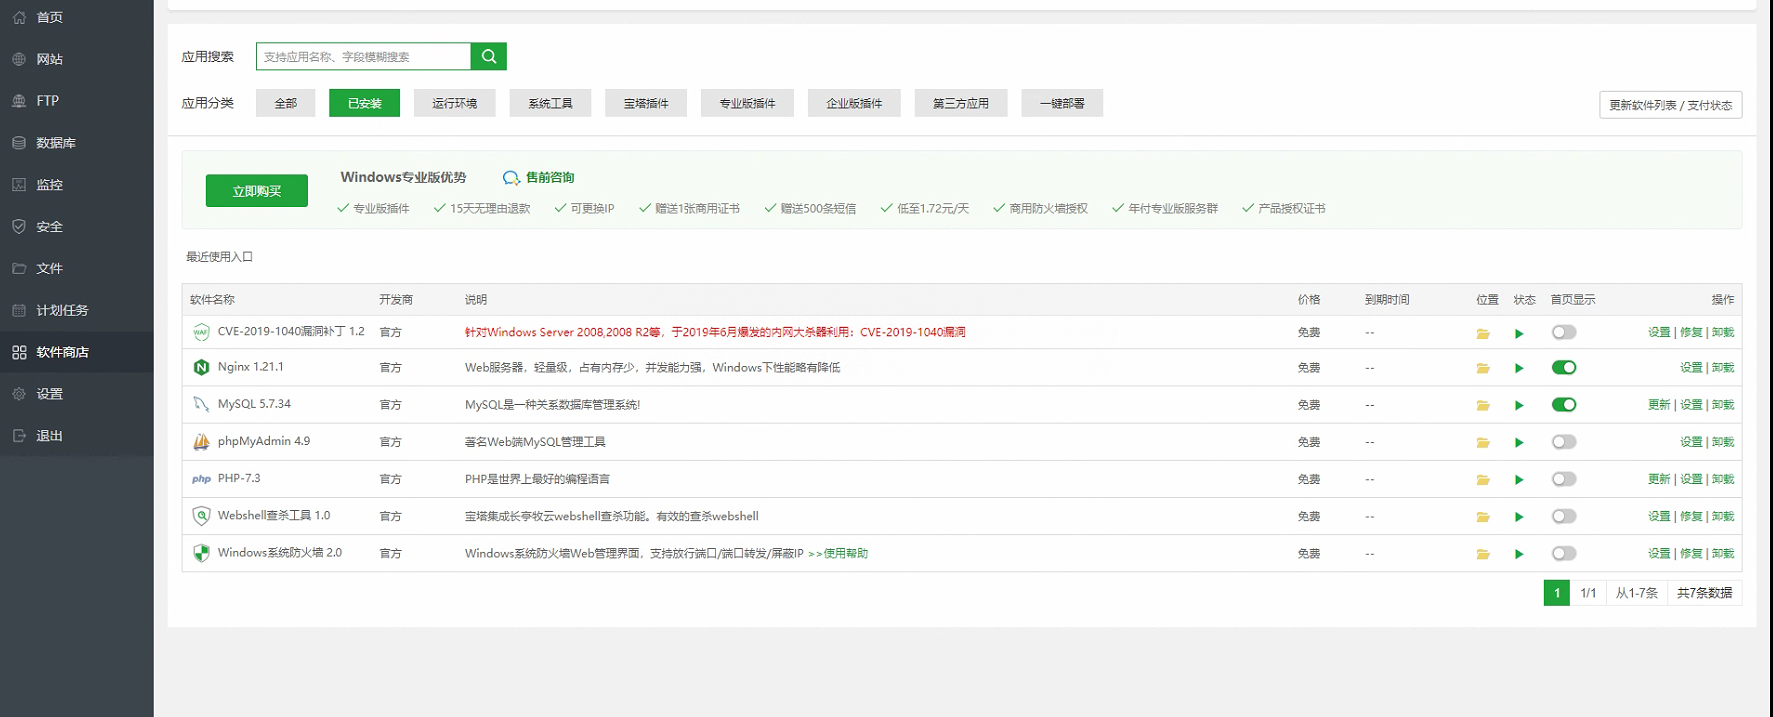Click 卸载 link for Nginx 1.21.1

click(1722, 368)
